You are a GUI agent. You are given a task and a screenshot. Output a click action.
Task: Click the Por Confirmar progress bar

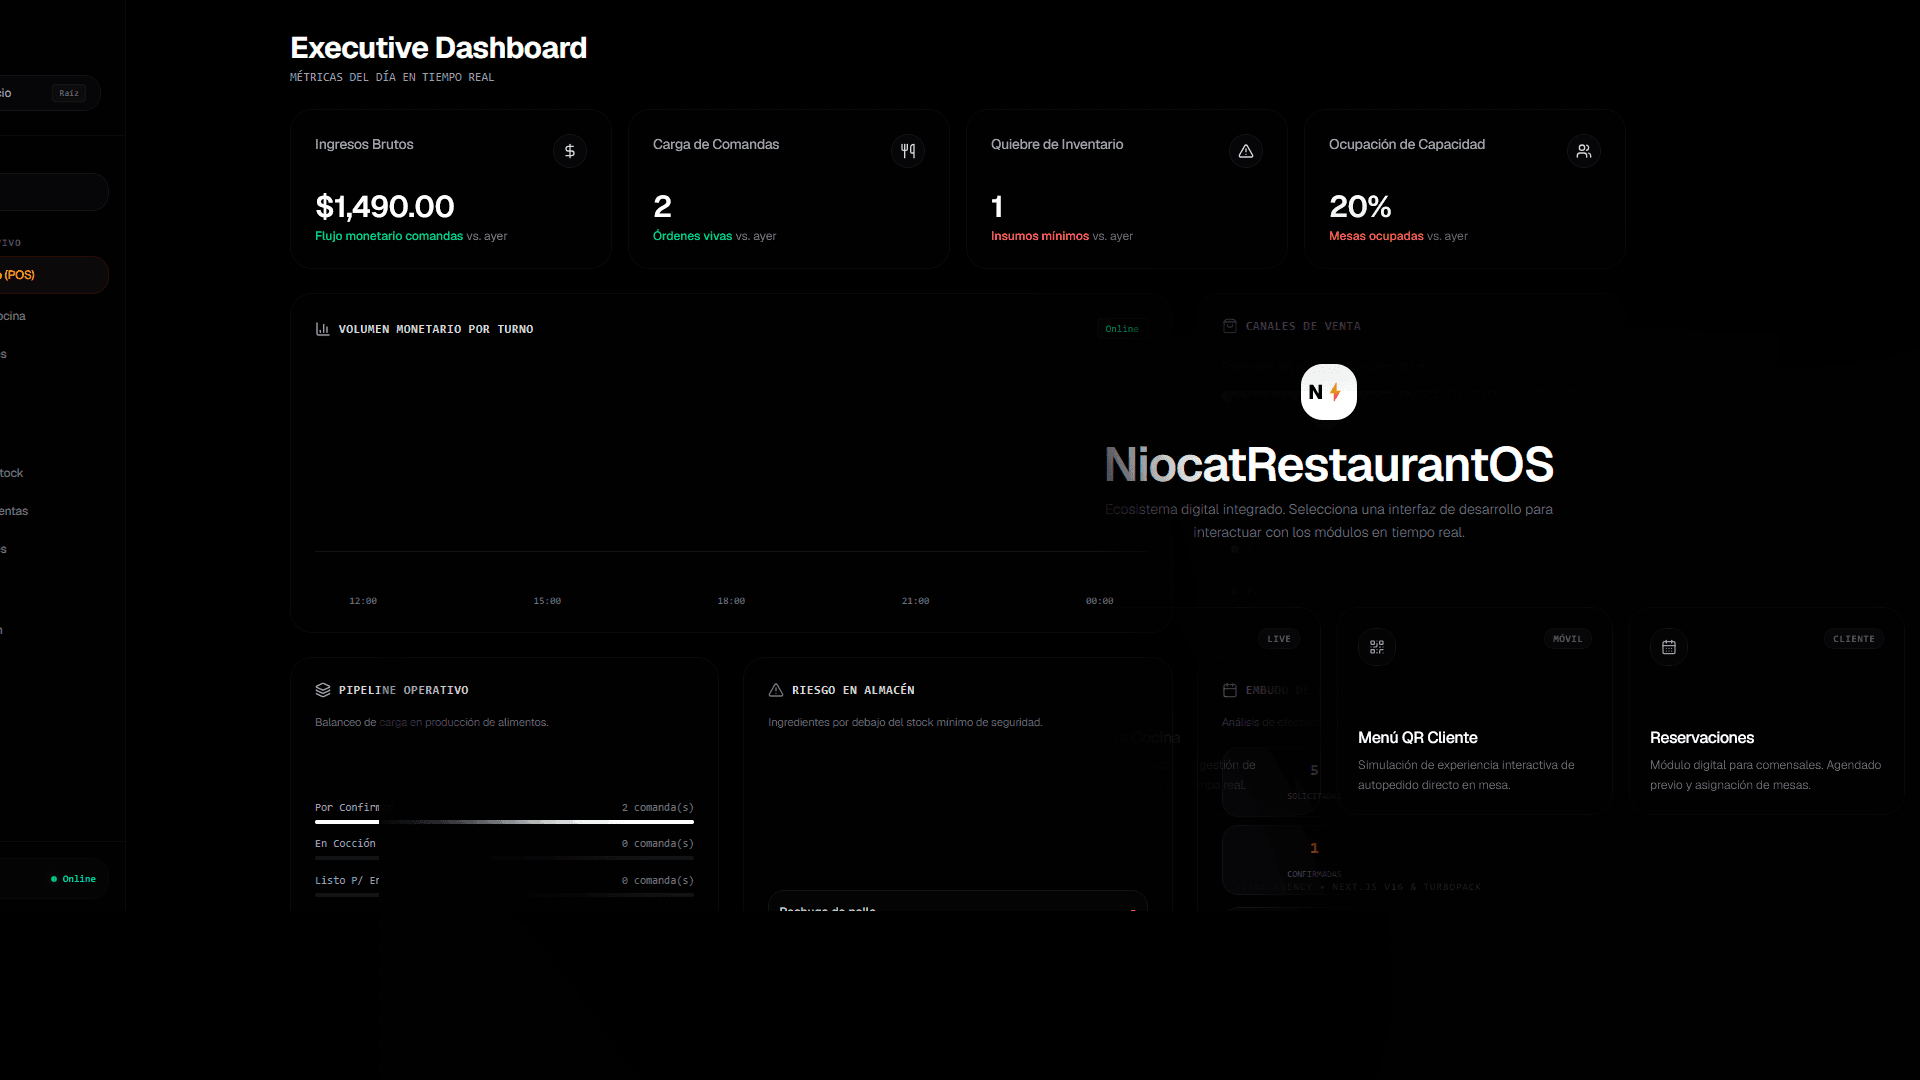pyautogui.click(x=504, y=822)
